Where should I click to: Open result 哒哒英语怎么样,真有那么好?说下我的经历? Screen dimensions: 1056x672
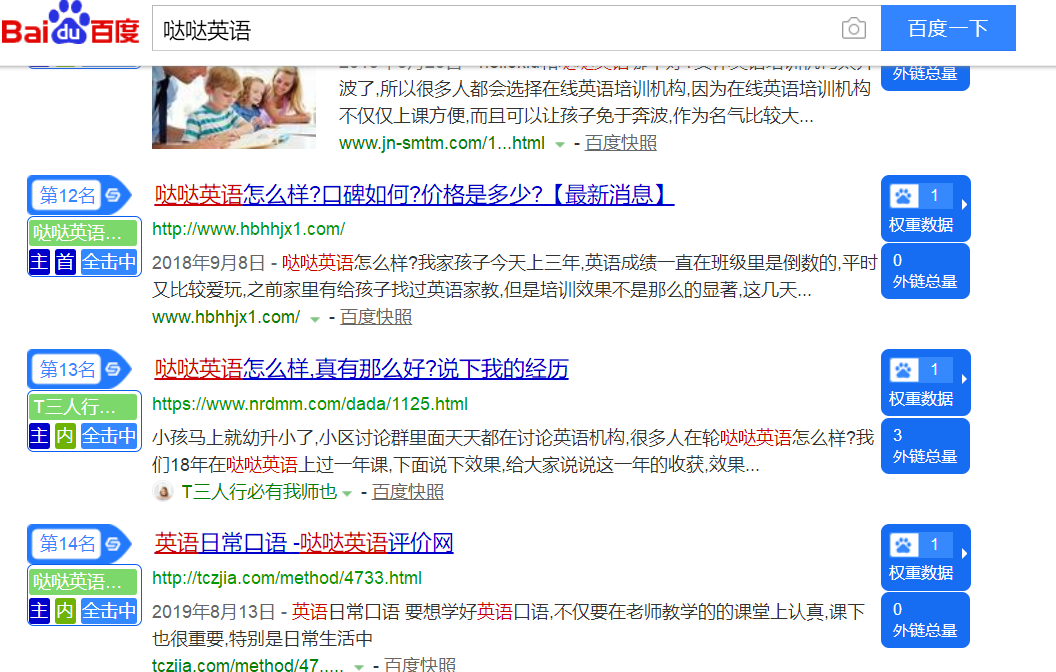point(362,368)
